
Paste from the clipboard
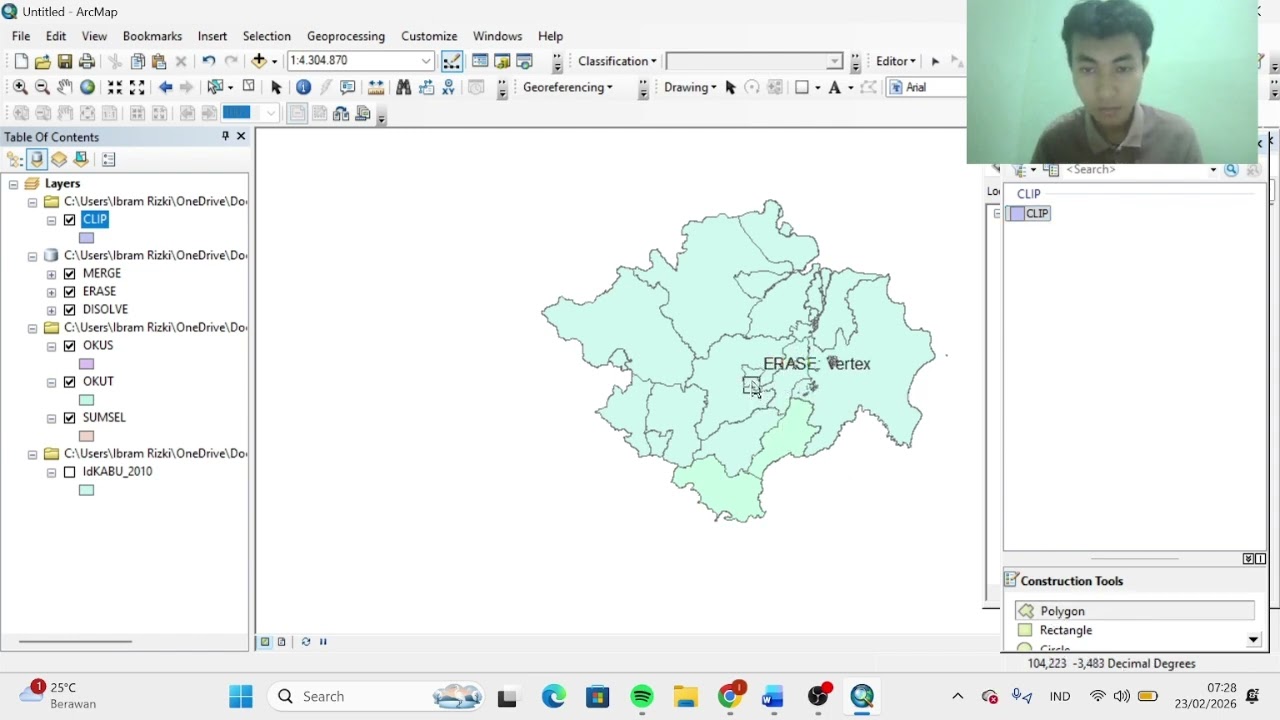pos(159,61)
